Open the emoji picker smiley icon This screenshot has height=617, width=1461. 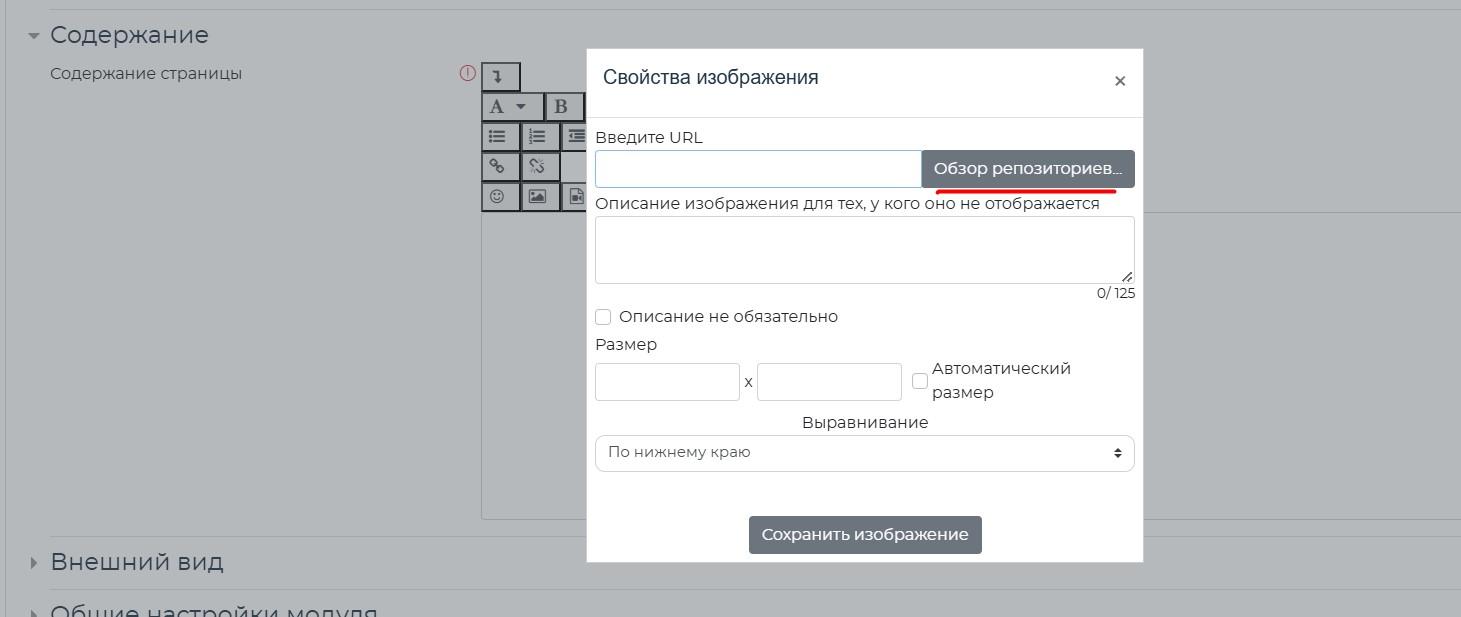point(499,197)
